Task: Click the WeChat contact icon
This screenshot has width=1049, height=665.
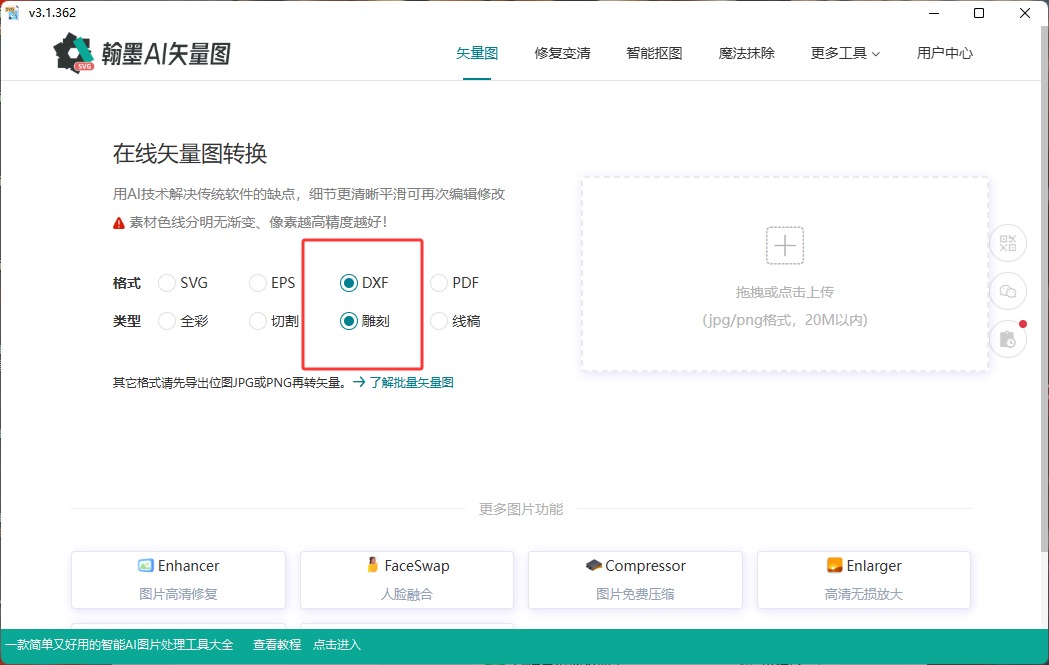Action: [x=1008, y=291]
